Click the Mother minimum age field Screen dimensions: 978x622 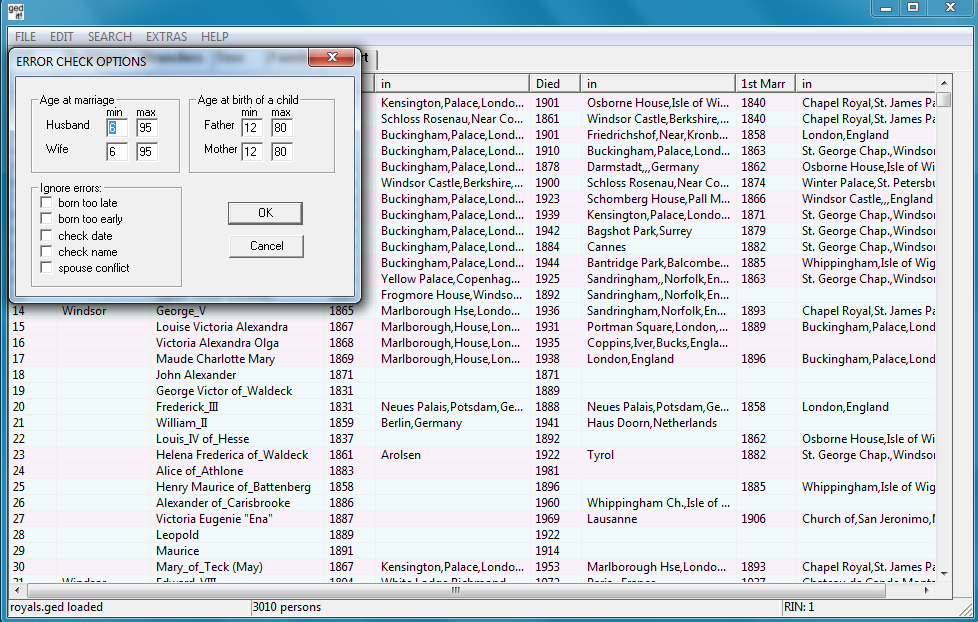point(252,152)
